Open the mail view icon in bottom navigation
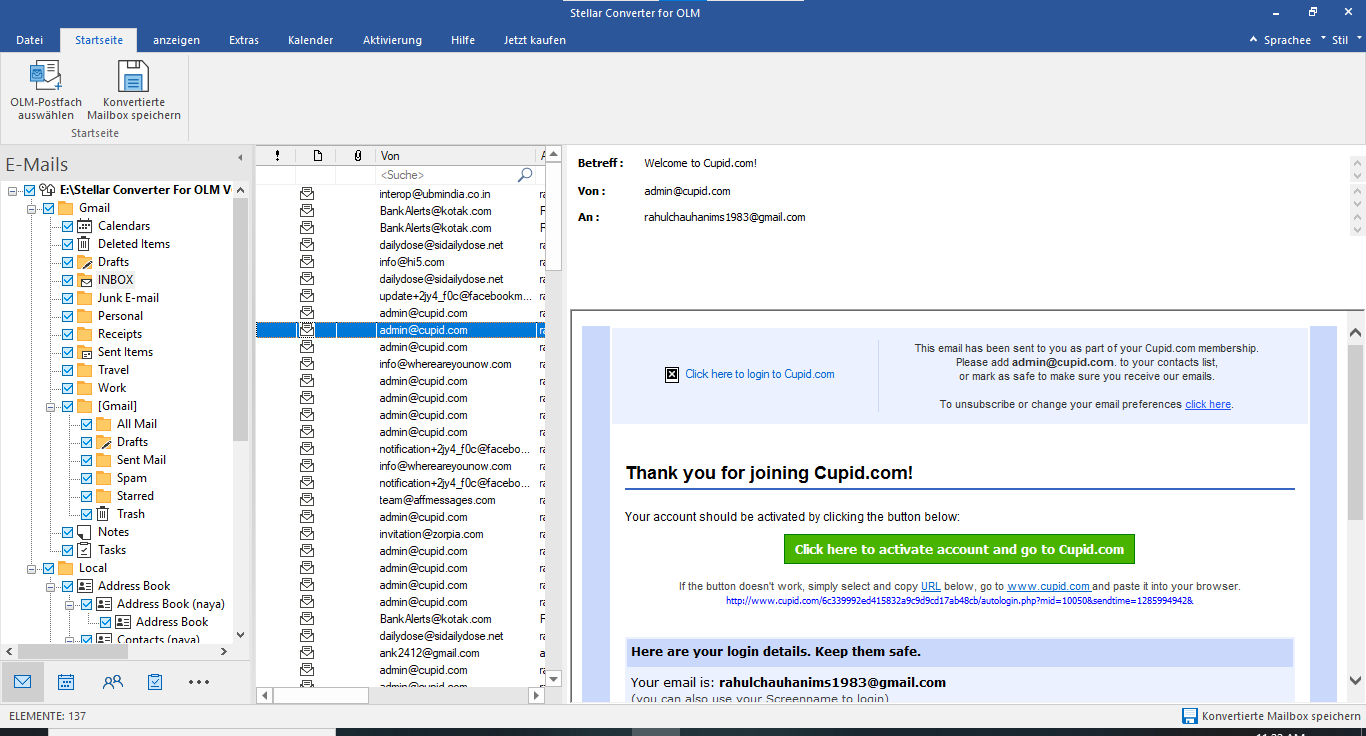 pos(22,682)
